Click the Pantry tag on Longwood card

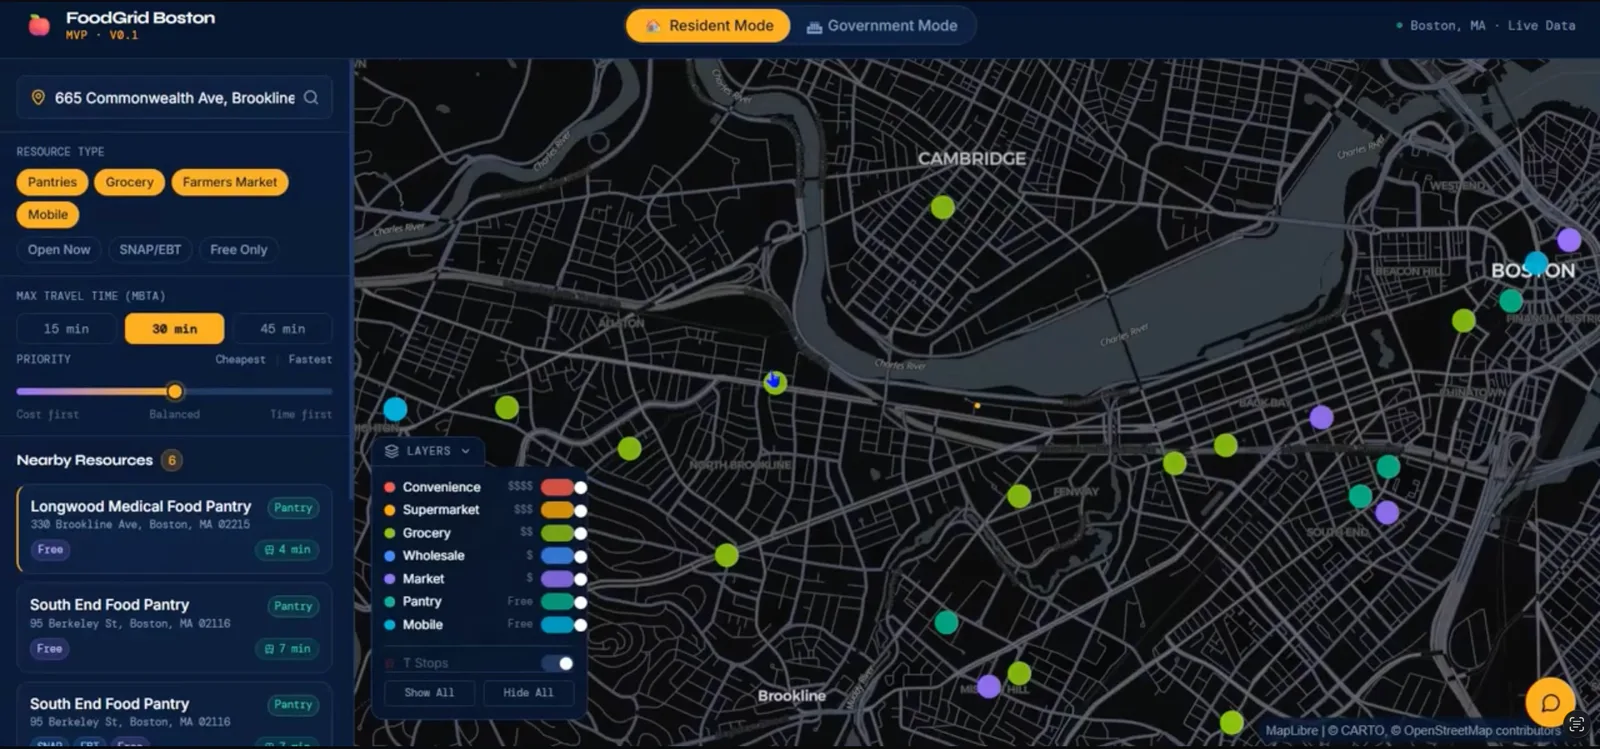(293, 508)
